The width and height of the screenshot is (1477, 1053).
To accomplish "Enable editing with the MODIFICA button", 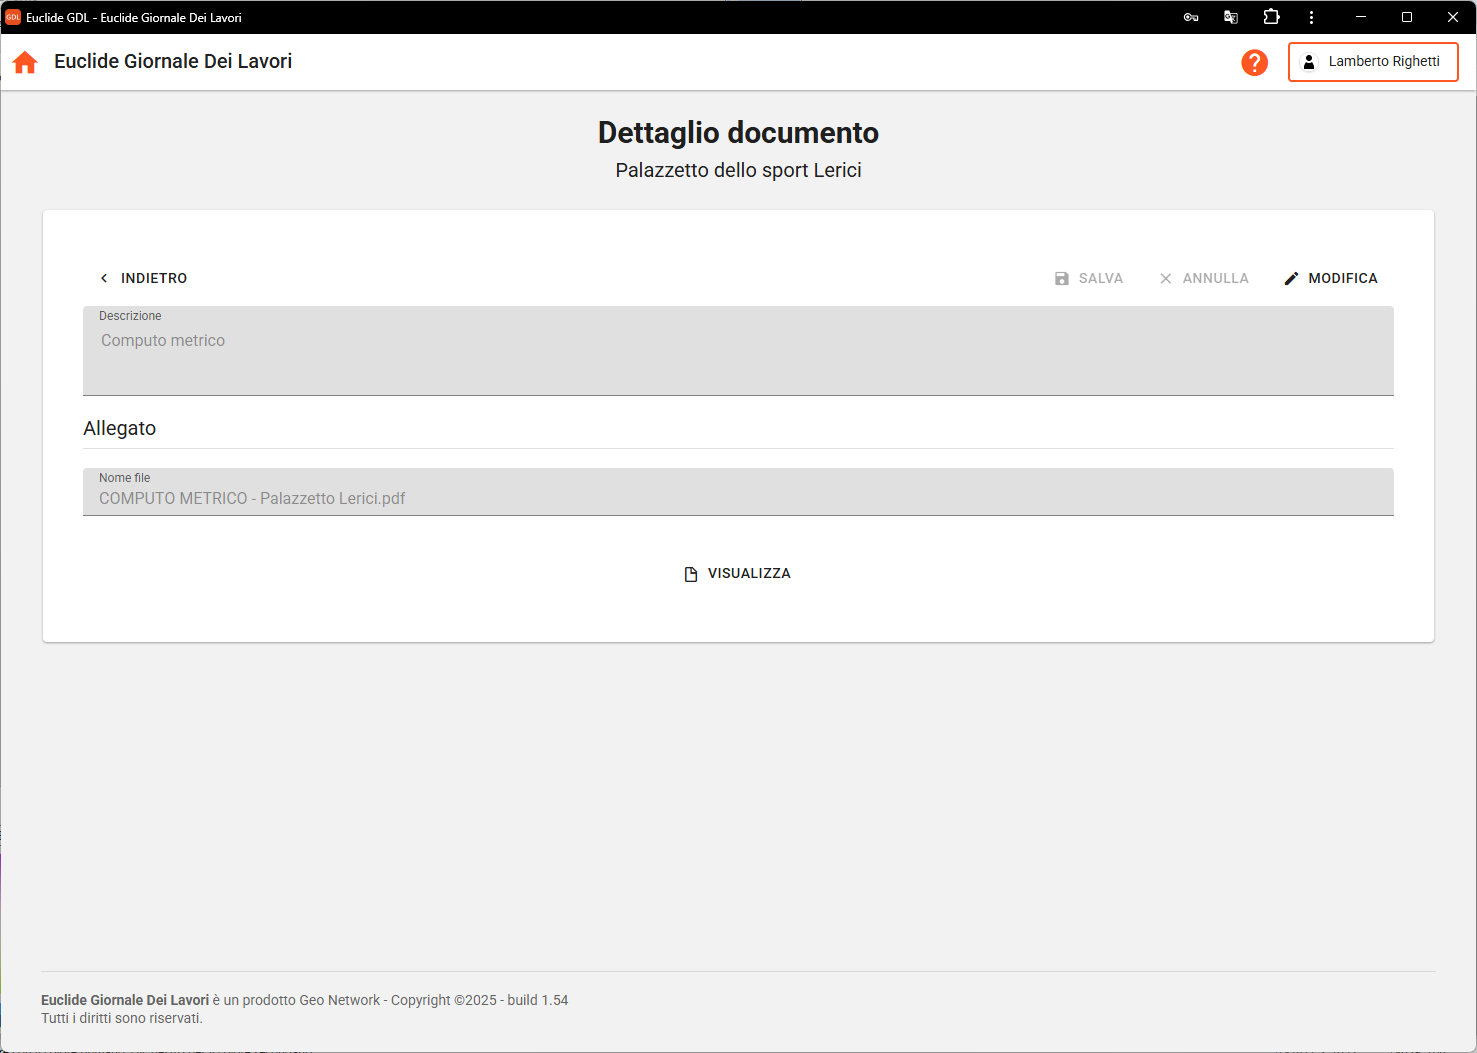I will [1331, 279].
